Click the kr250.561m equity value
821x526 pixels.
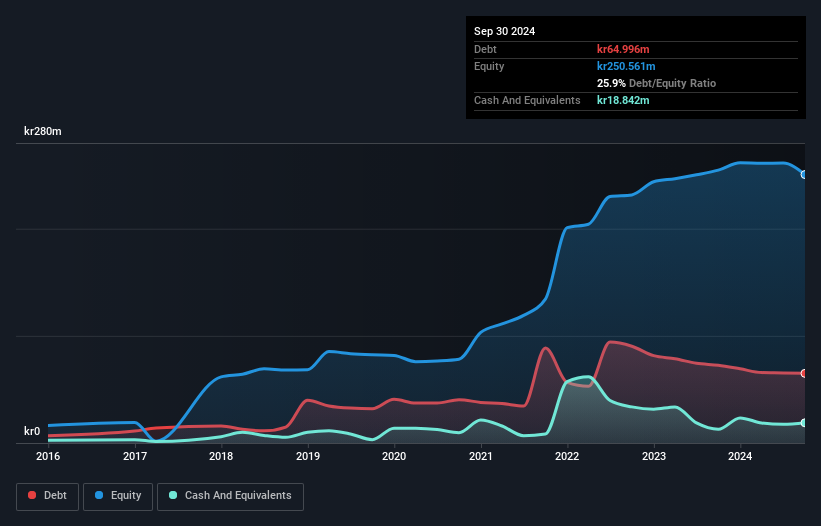pyautogui.click(x=626, y=66)
